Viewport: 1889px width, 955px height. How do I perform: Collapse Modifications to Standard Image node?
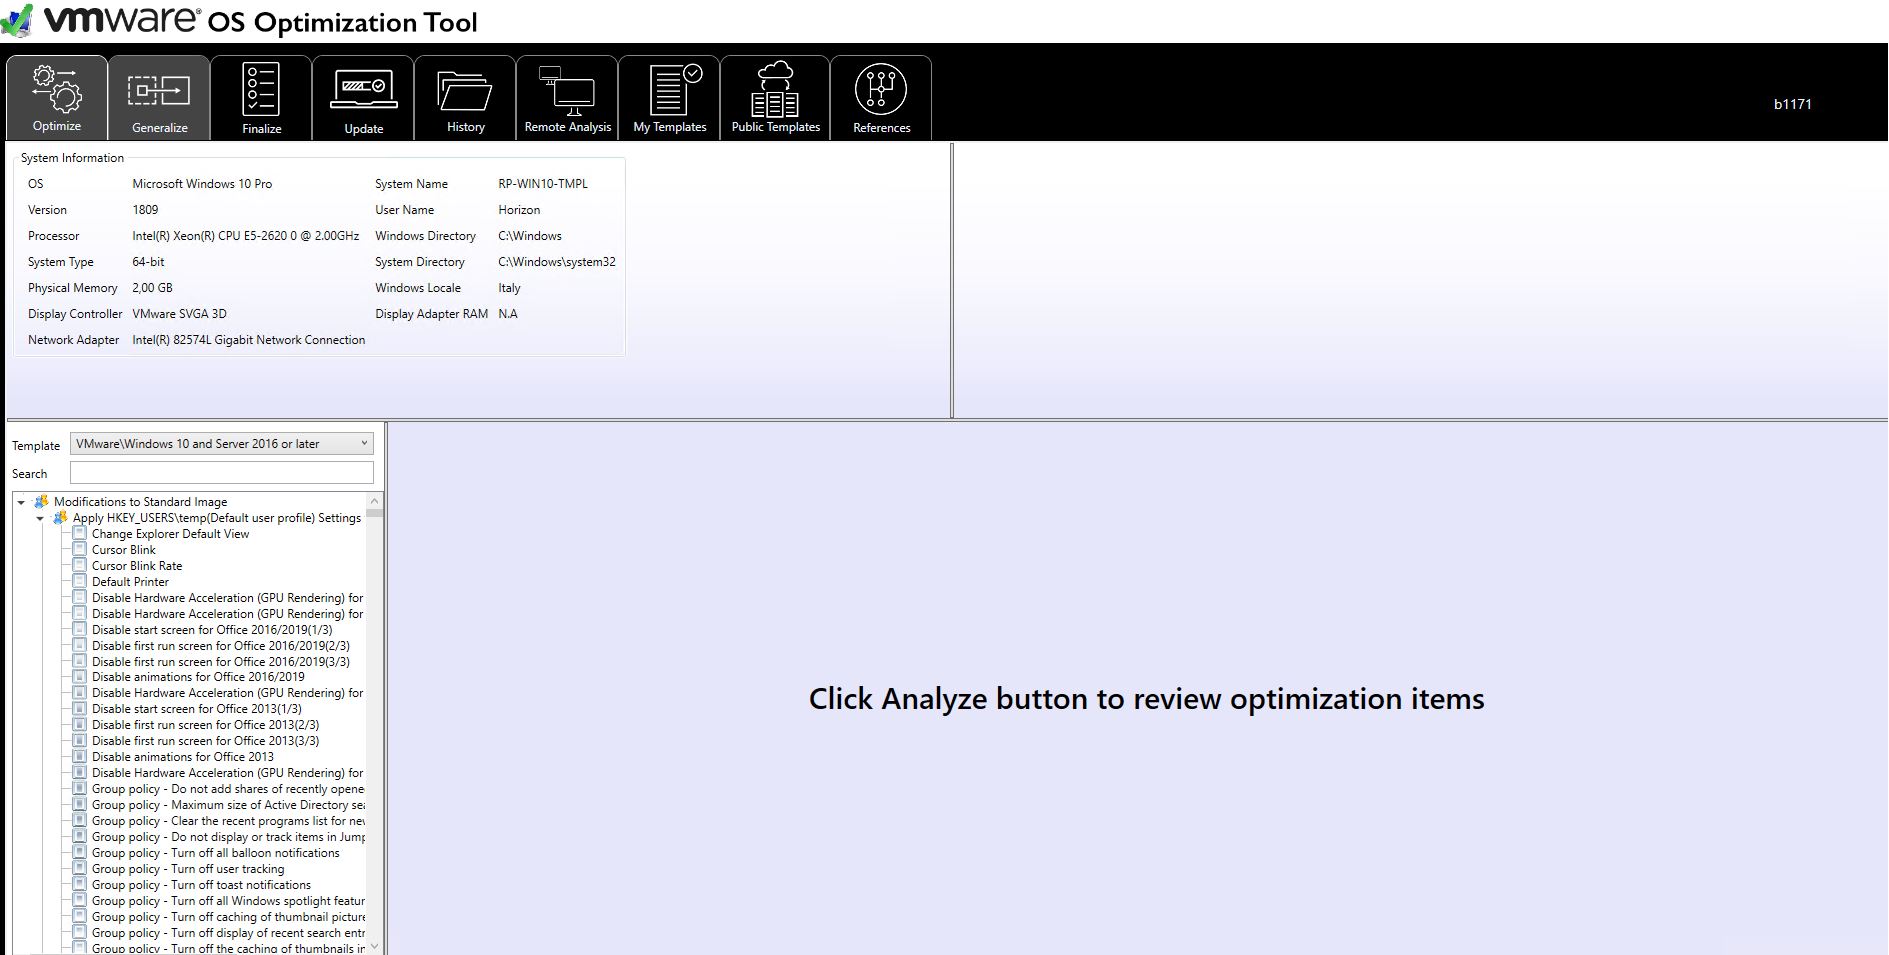(x=21, y=502)
